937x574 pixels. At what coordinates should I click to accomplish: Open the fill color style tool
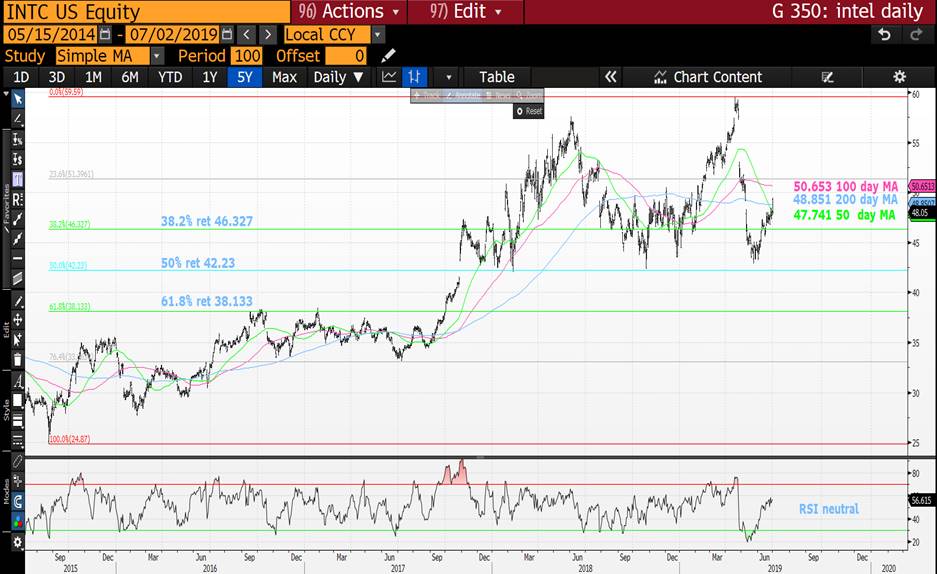(18, 401)
